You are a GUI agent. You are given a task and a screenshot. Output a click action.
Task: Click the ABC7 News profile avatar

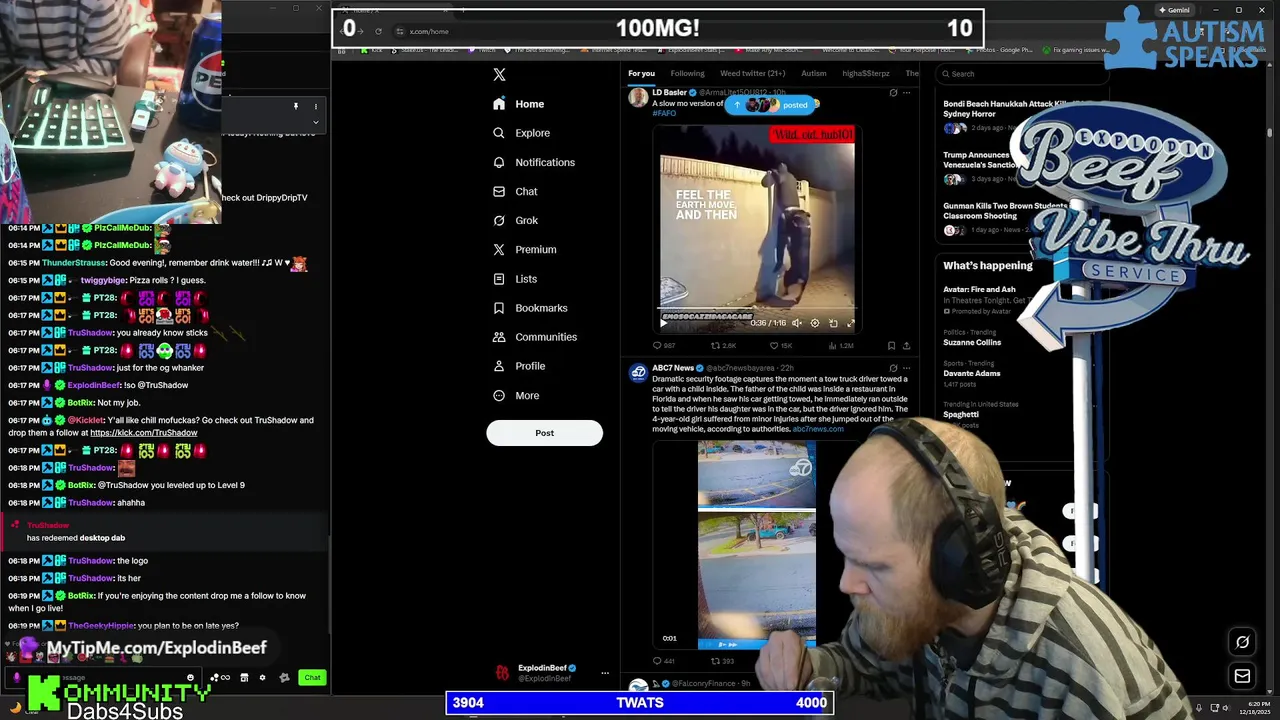pyautogui.click(x=637, y=373)
